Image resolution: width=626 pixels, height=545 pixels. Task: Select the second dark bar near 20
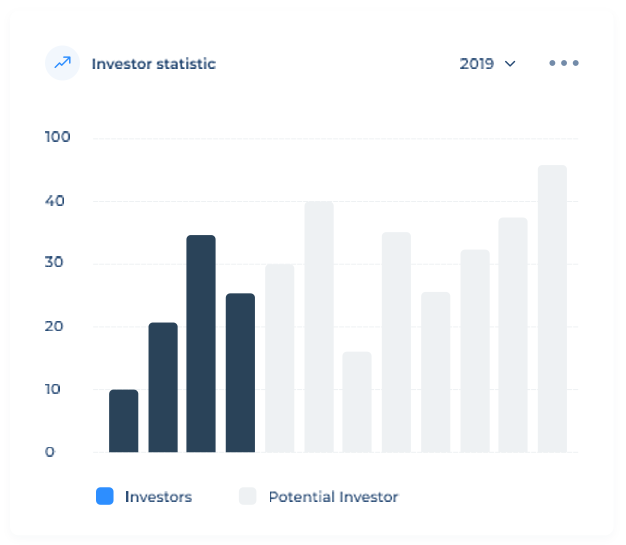(x=163, y=387)
